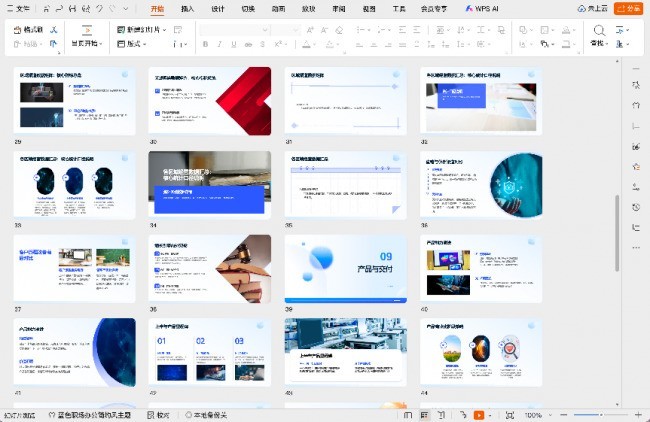This screenshot has width=650, height=422.
Task: Toggle superscript X² button
Action: (278, 44)
